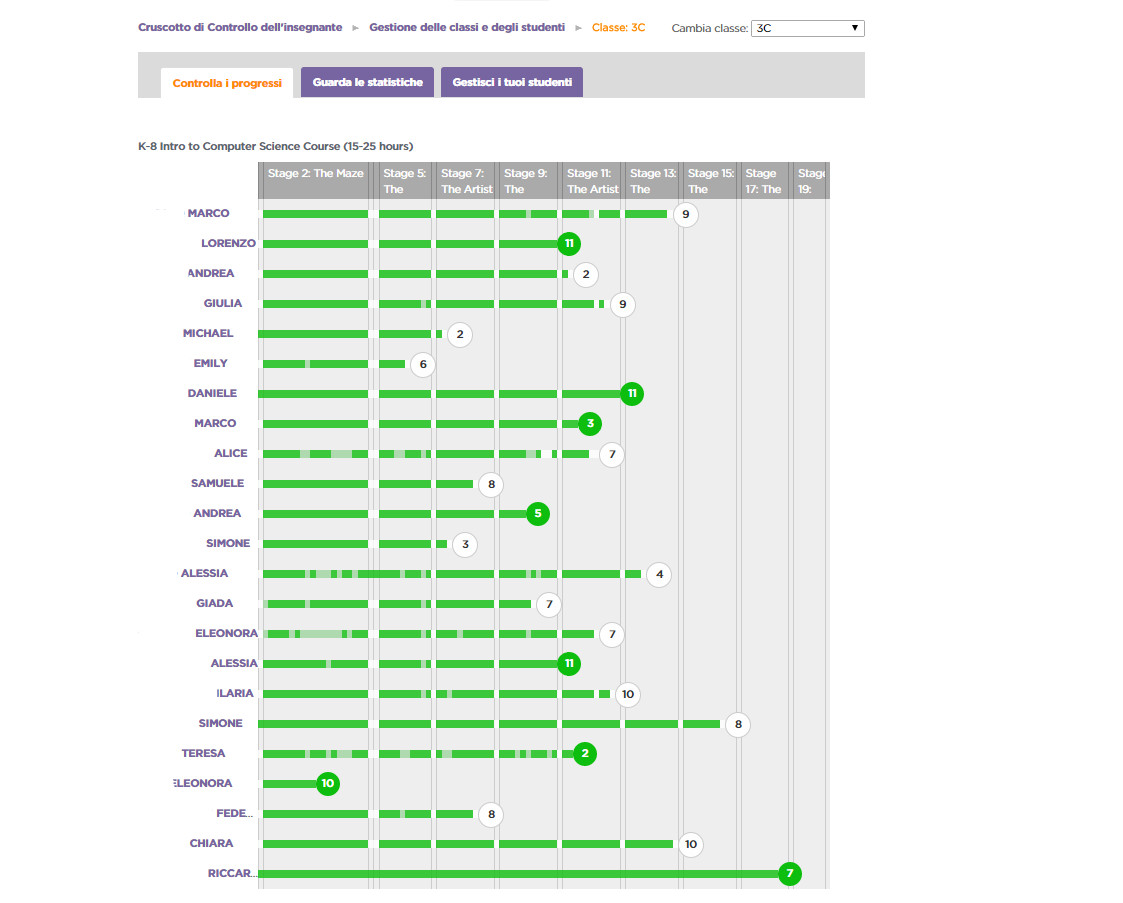
Task: Click Lorenzo's green level 11 progress bubble
Action: 569,243
